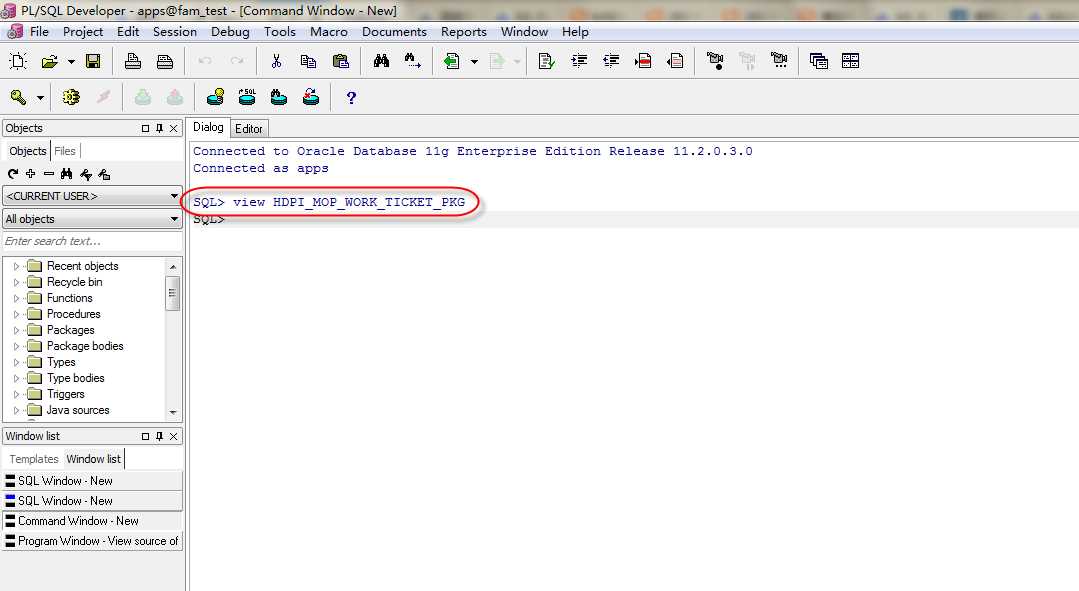
Task: Switch to the Editor tab
Action: click(x=248, y=129)
